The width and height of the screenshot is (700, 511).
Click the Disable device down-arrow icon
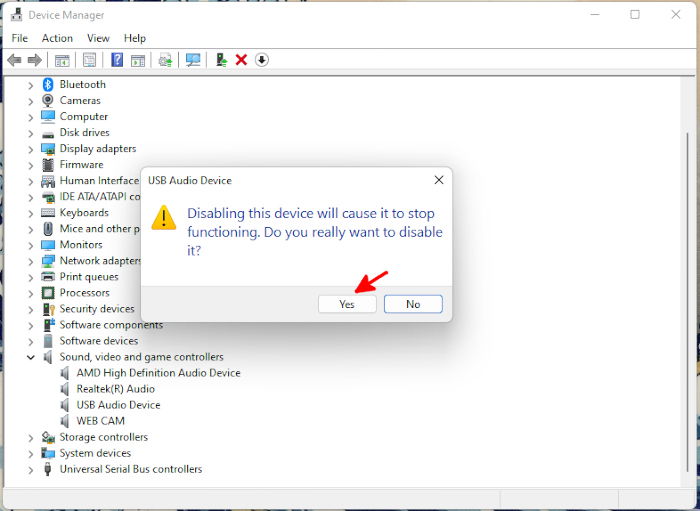click(262, 60)
